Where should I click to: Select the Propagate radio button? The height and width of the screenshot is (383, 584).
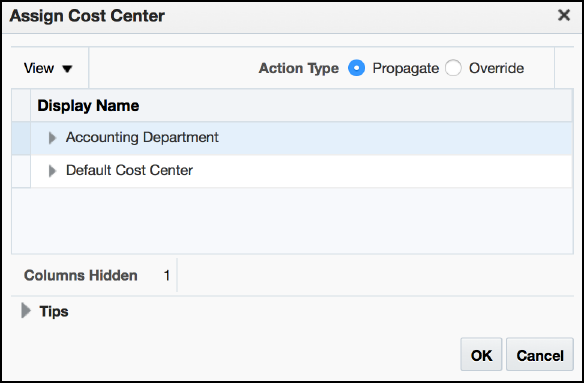(x=356, y=68)
